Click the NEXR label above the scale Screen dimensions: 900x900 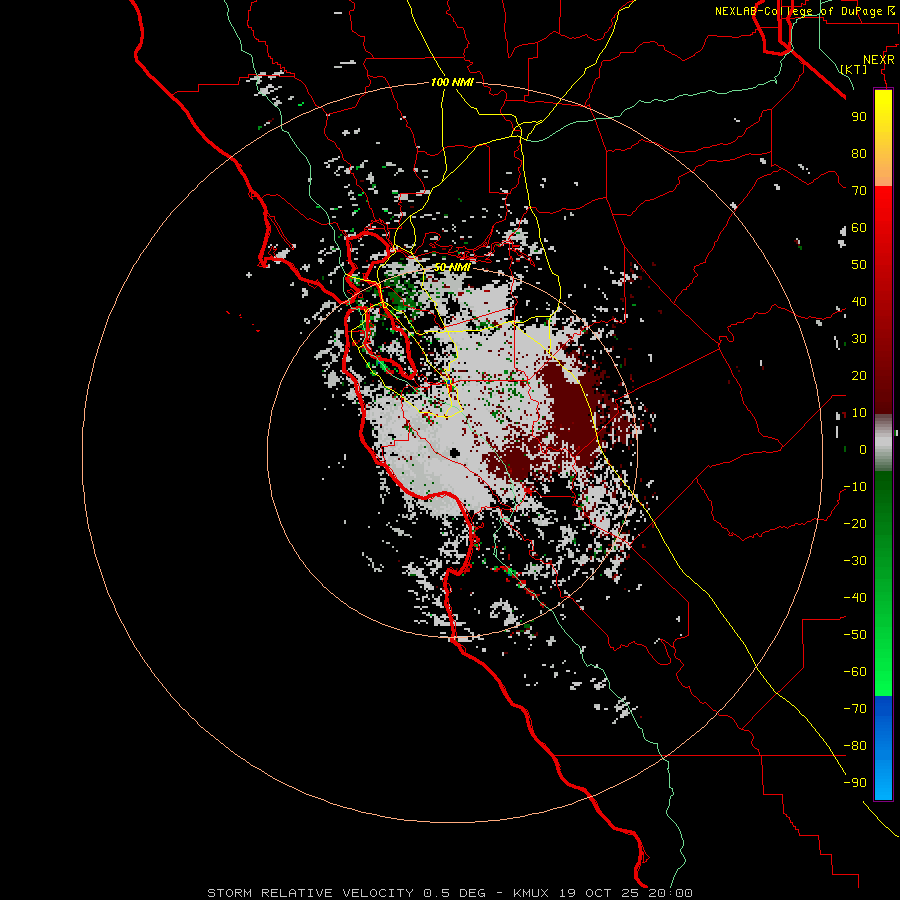pyautogui.click(x=879, y=60)
